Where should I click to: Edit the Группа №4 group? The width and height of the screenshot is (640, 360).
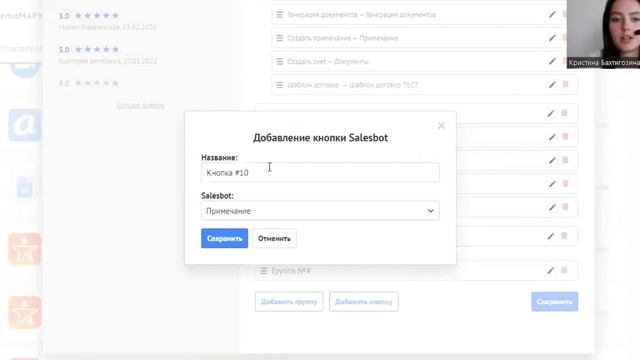[551, 271]
